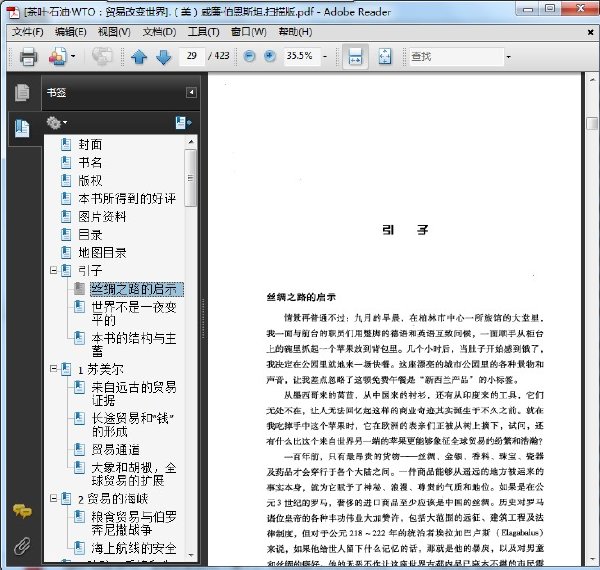Select the 世界不是一夜变平的 bookmark
This screenshot has width=600, height=570.
[x=134, y=313]
